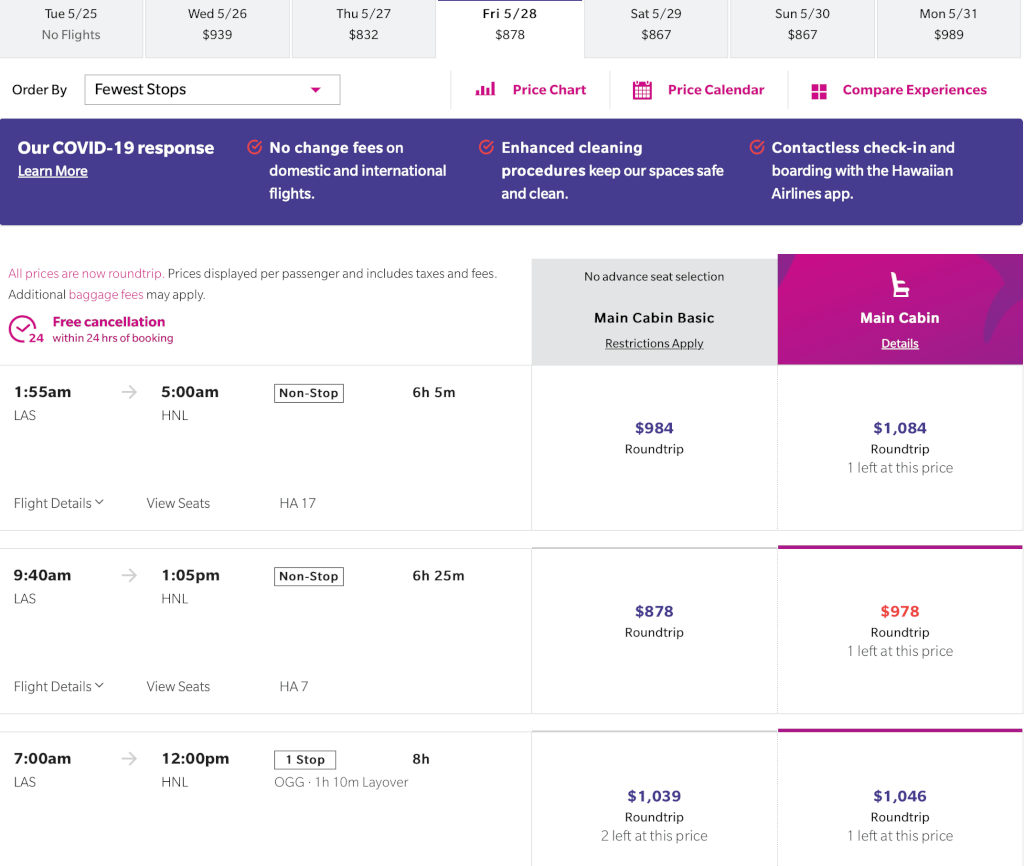The width and height of the screenshot is (1024, 866).
Task: Click the checkmark icon beside Contactless check-in
Action: point(757,147)
